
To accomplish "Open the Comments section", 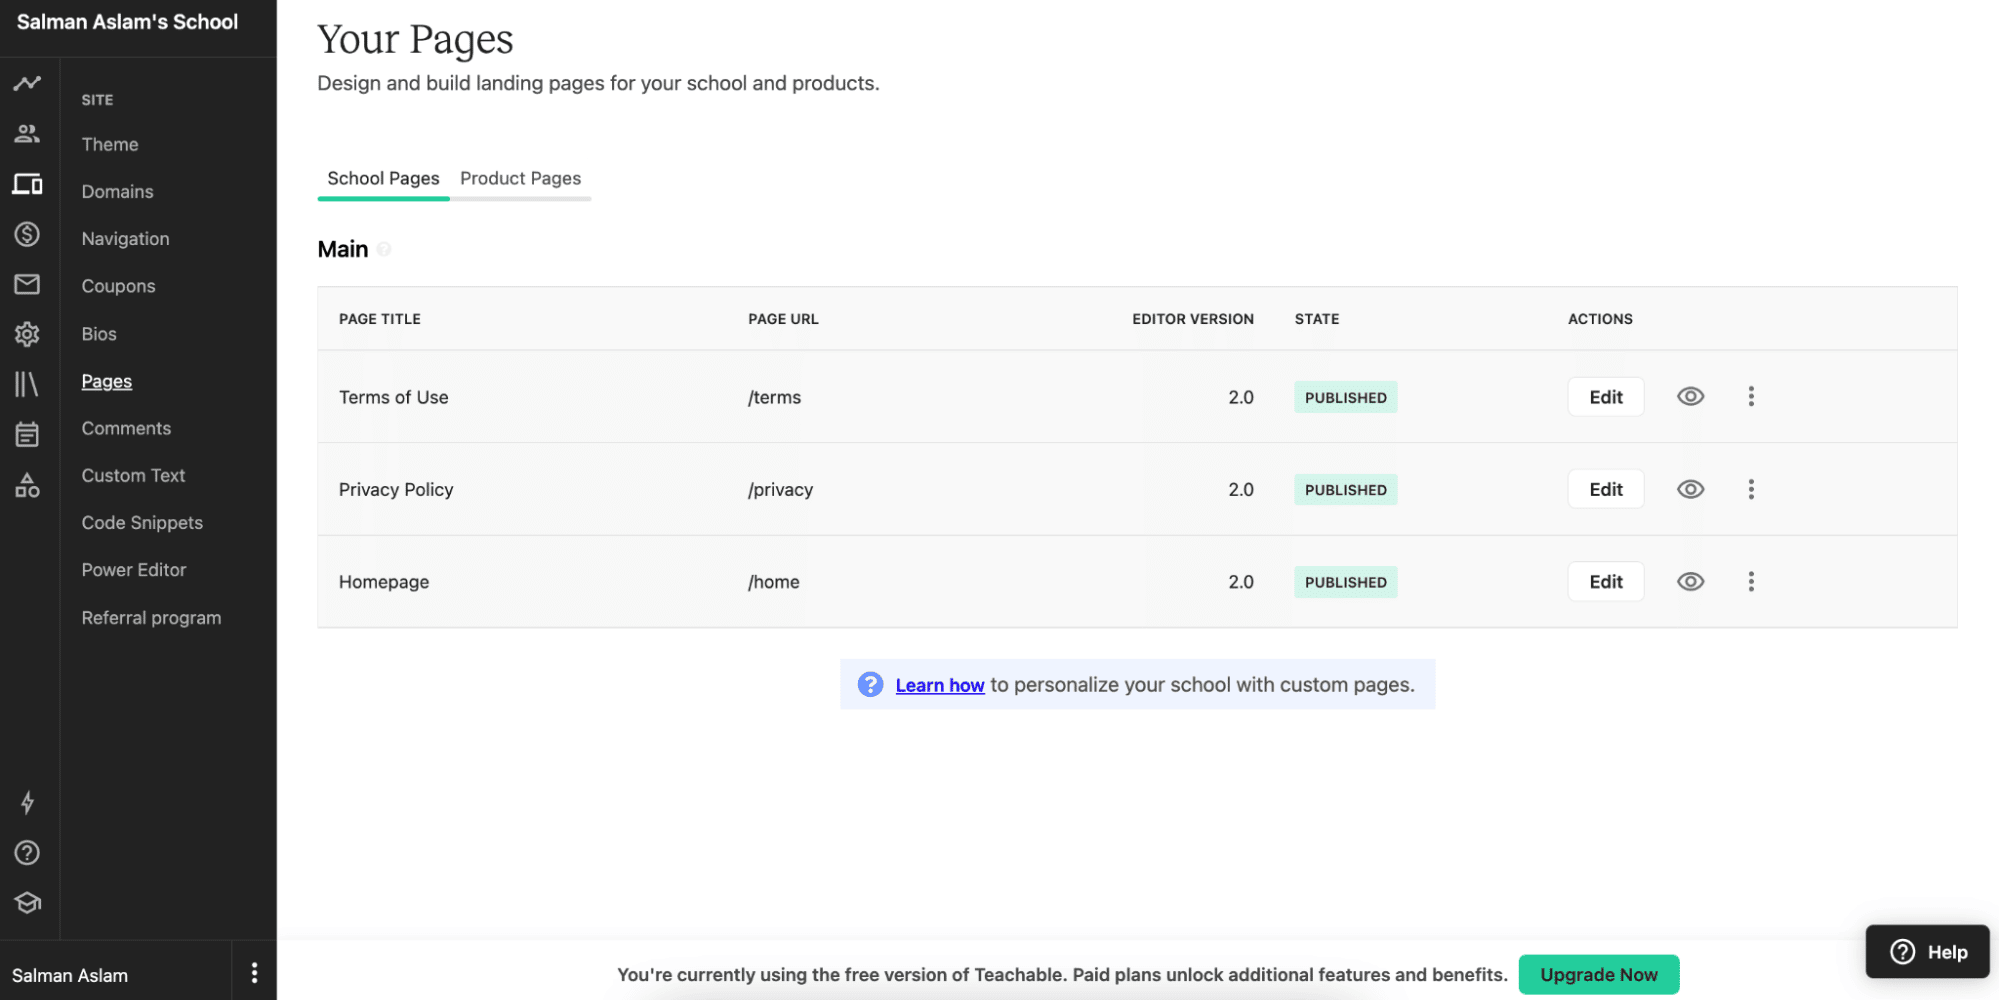I will (x=126, y=428).
